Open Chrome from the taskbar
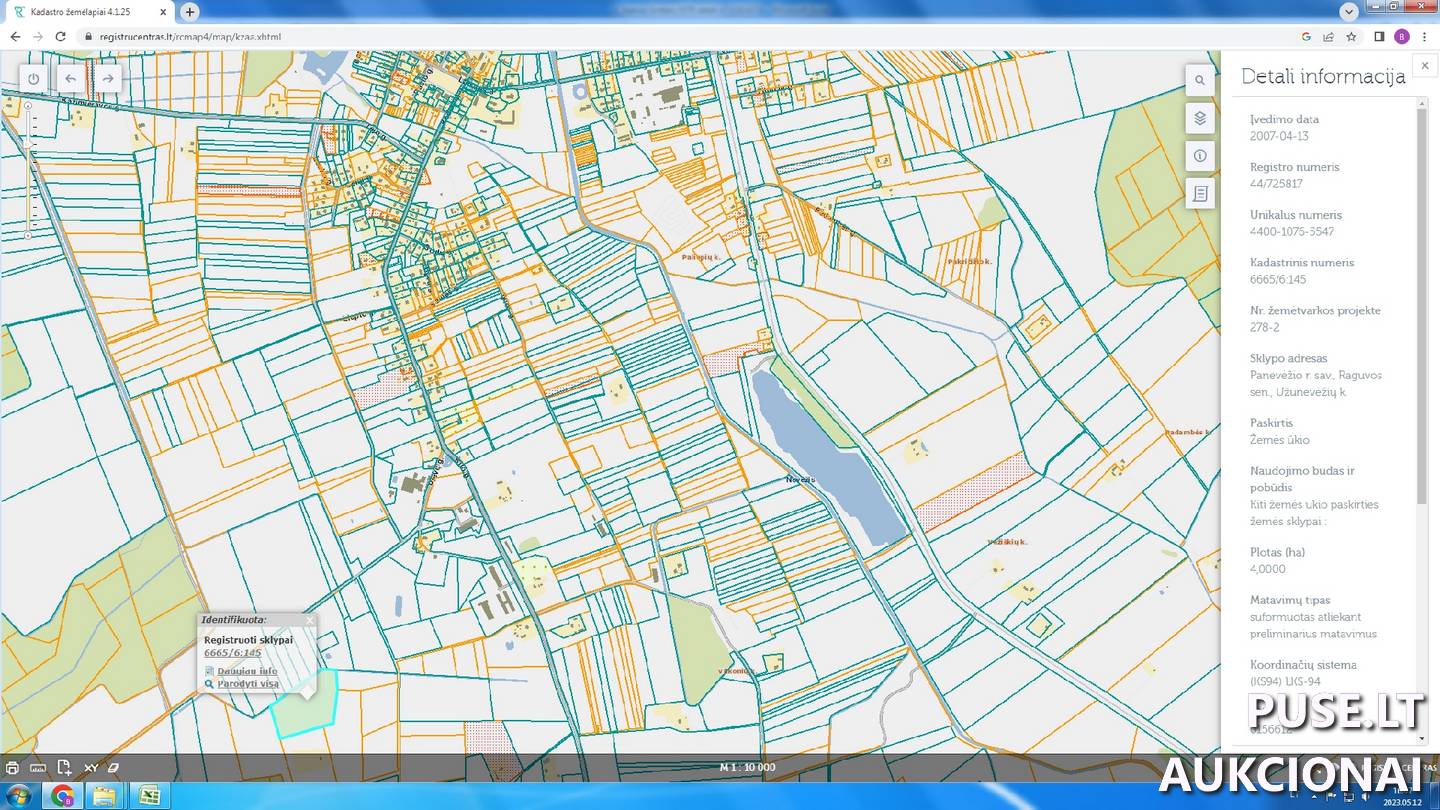The image size is (1440, 810). (x=62, y=796)
